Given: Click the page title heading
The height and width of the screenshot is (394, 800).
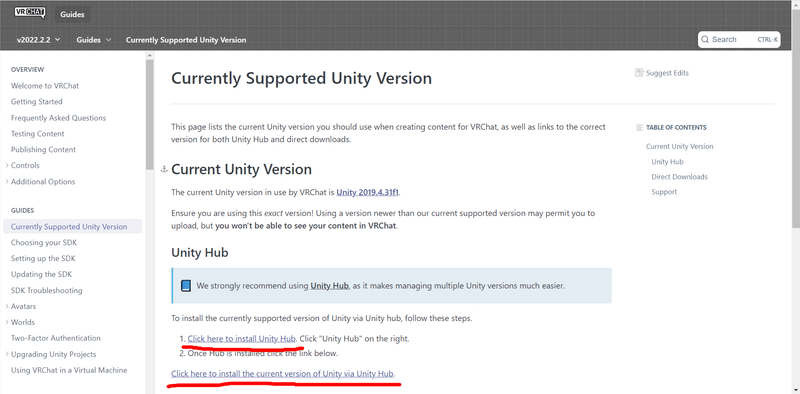Looking at the screenshot, I should click(302, 78).
